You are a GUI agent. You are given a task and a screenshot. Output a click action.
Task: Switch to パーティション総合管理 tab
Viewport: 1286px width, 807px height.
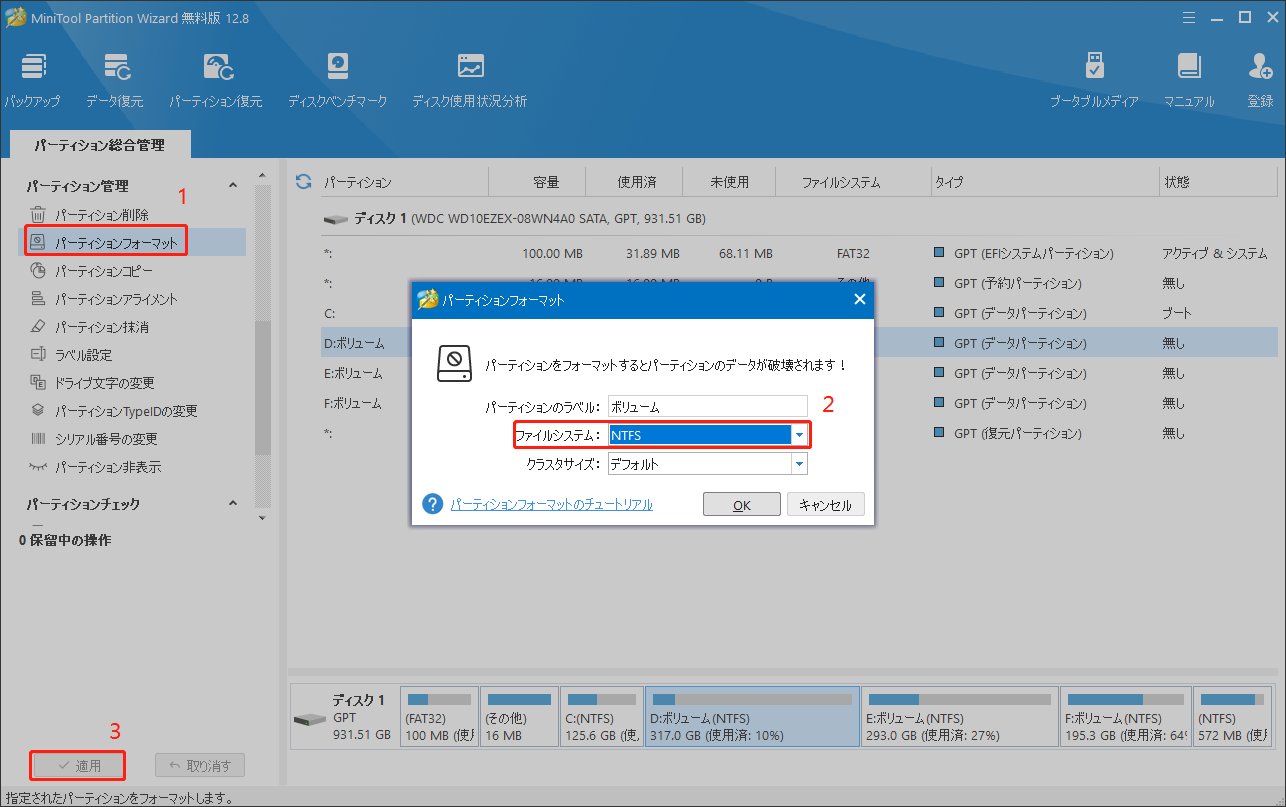click(x=100, y=145)
